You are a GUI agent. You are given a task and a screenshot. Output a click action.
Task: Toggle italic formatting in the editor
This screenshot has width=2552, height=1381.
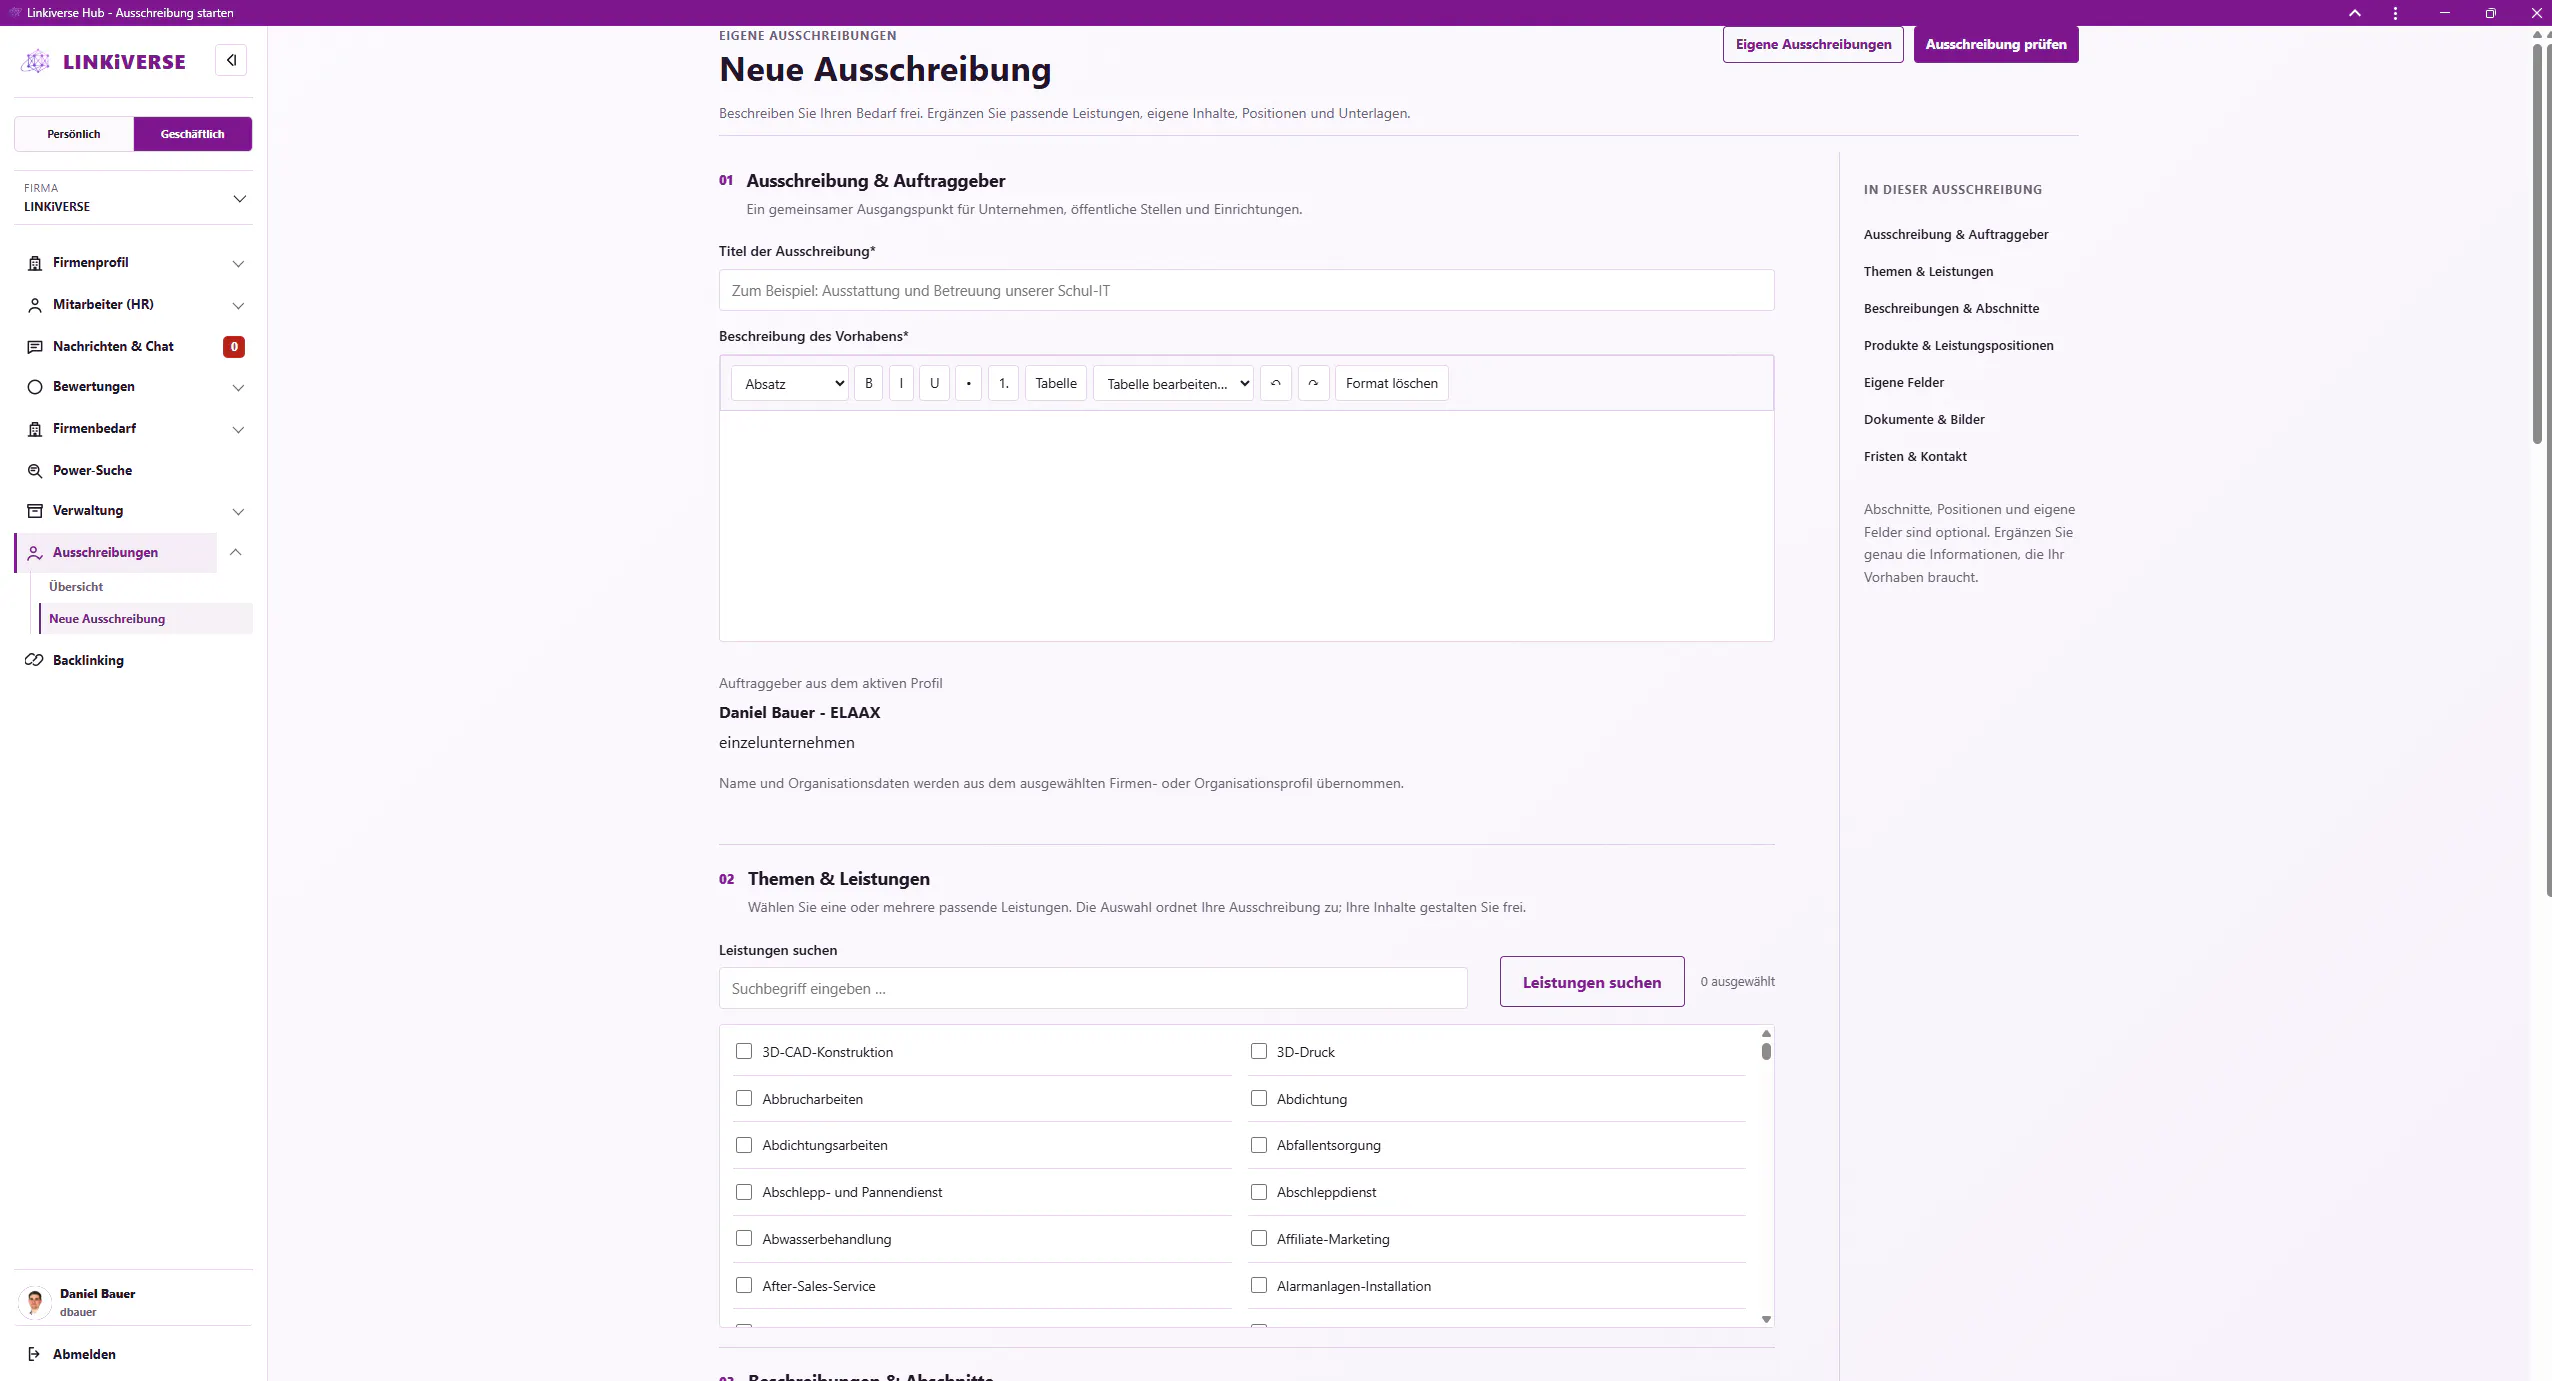[x=901, y=383]
